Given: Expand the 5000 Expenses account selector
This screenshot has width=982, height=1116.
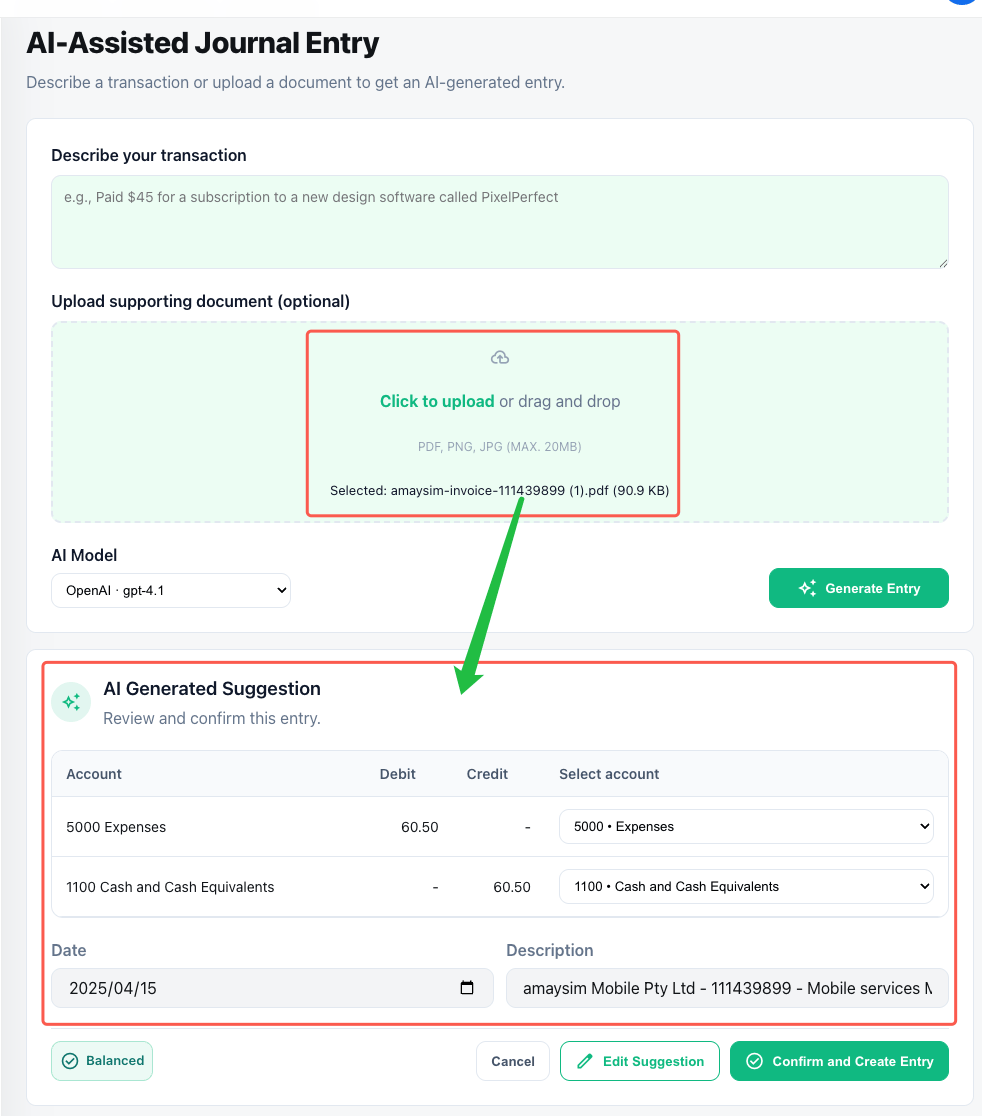Looking at the screenshot, I should 746,827.
